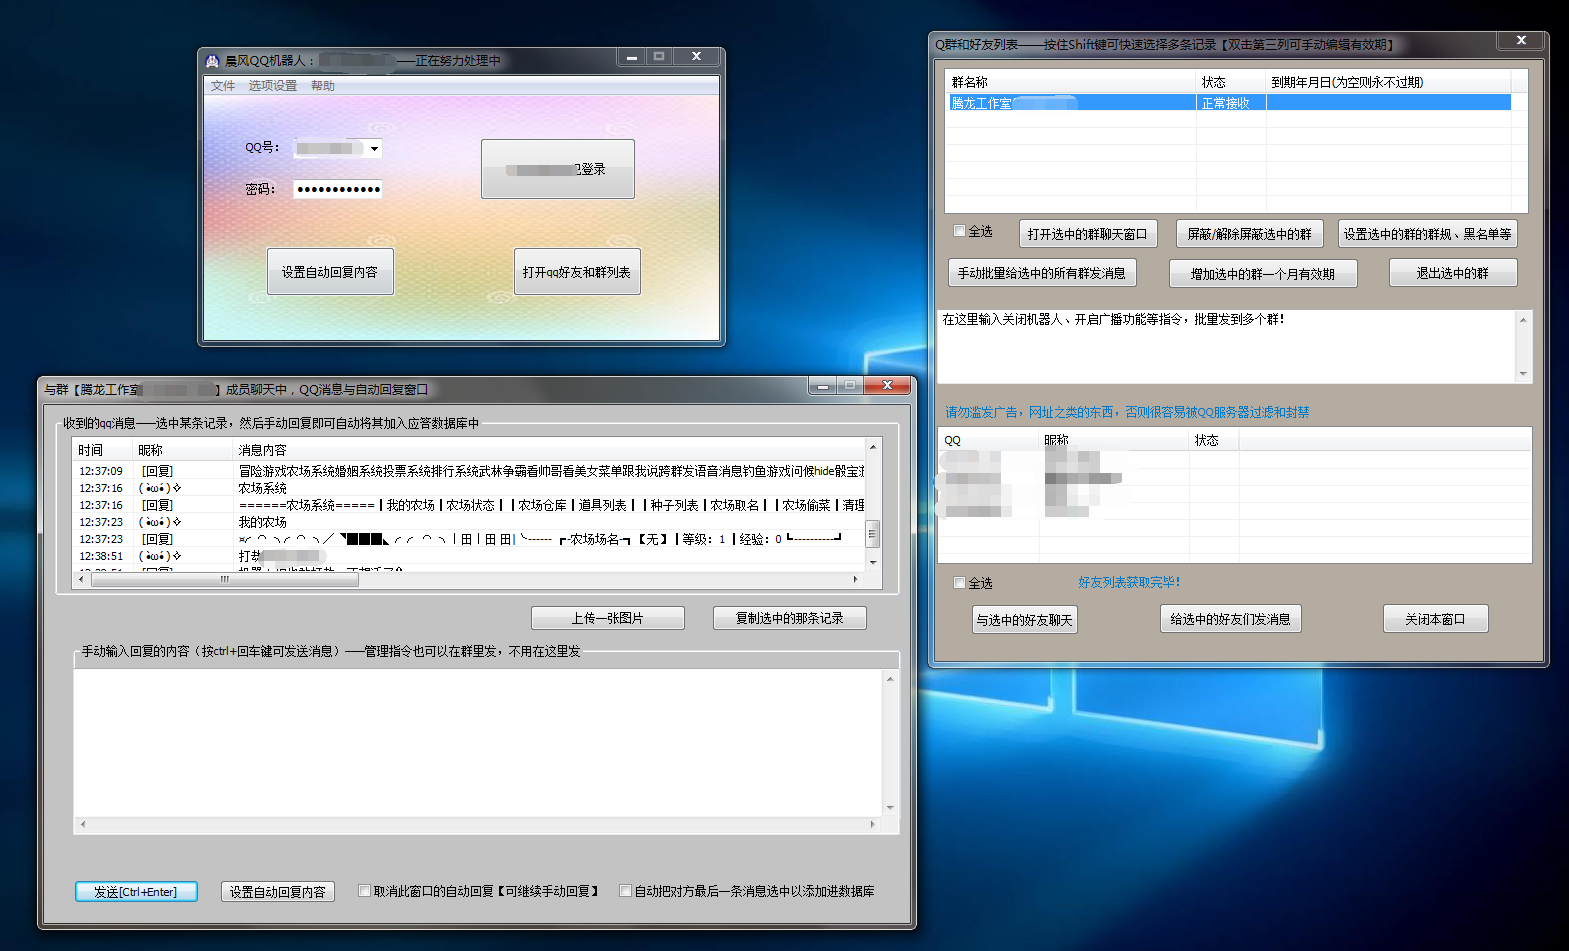Expand the QQ号 account dropdown
This screenshot has width=1569, height=951.
[x=374, y=149]
